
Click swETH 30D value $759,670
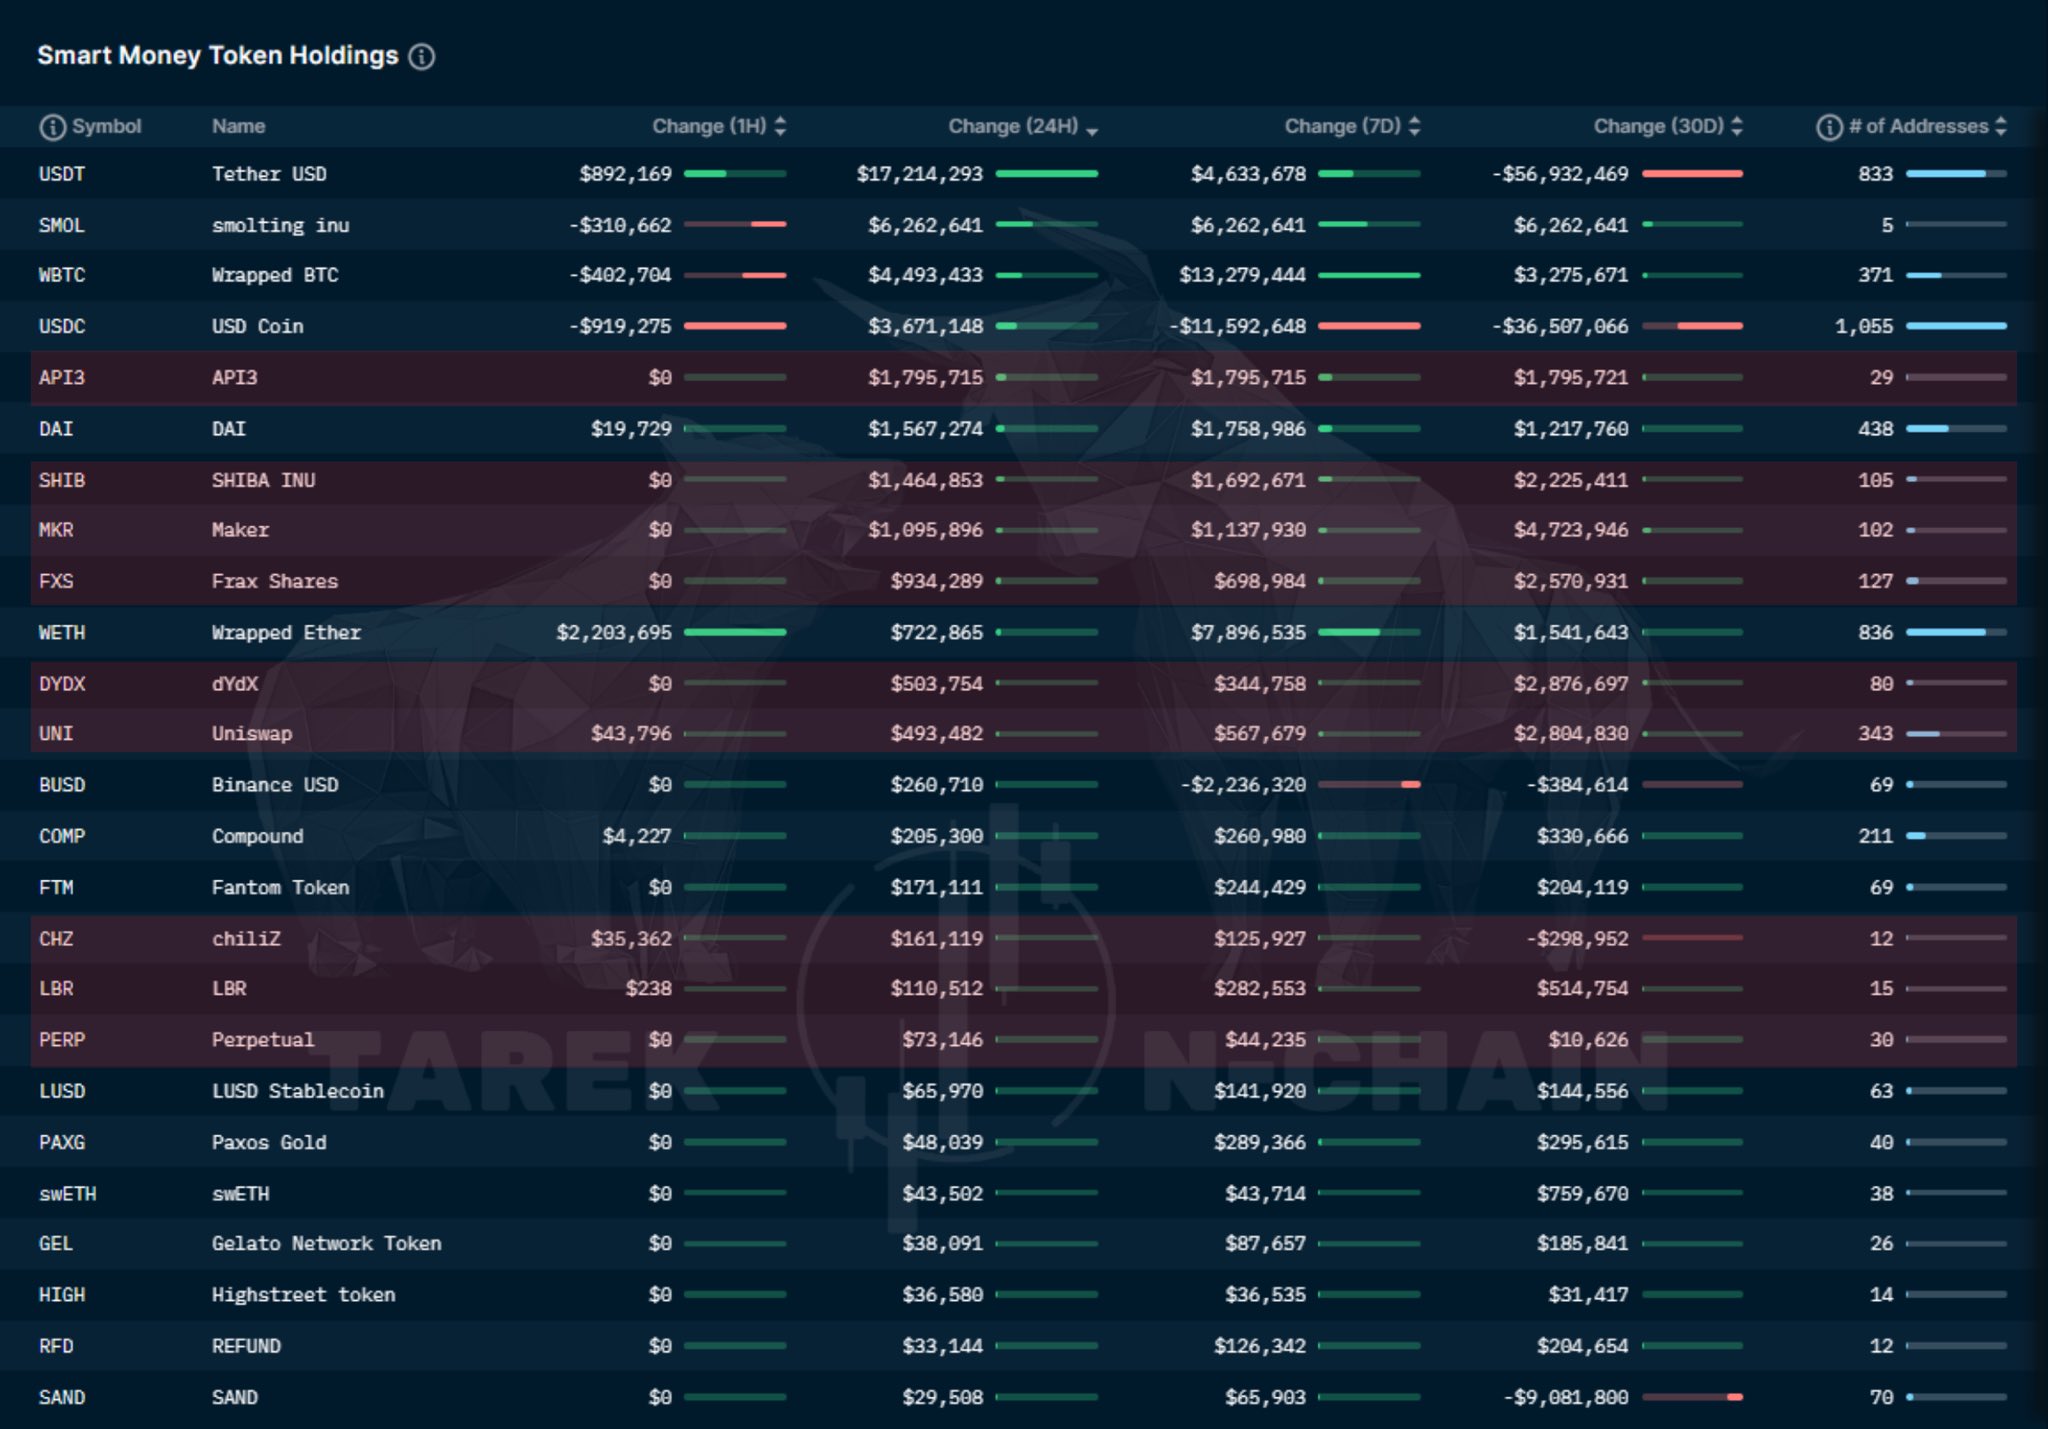coord(1583,1194)
